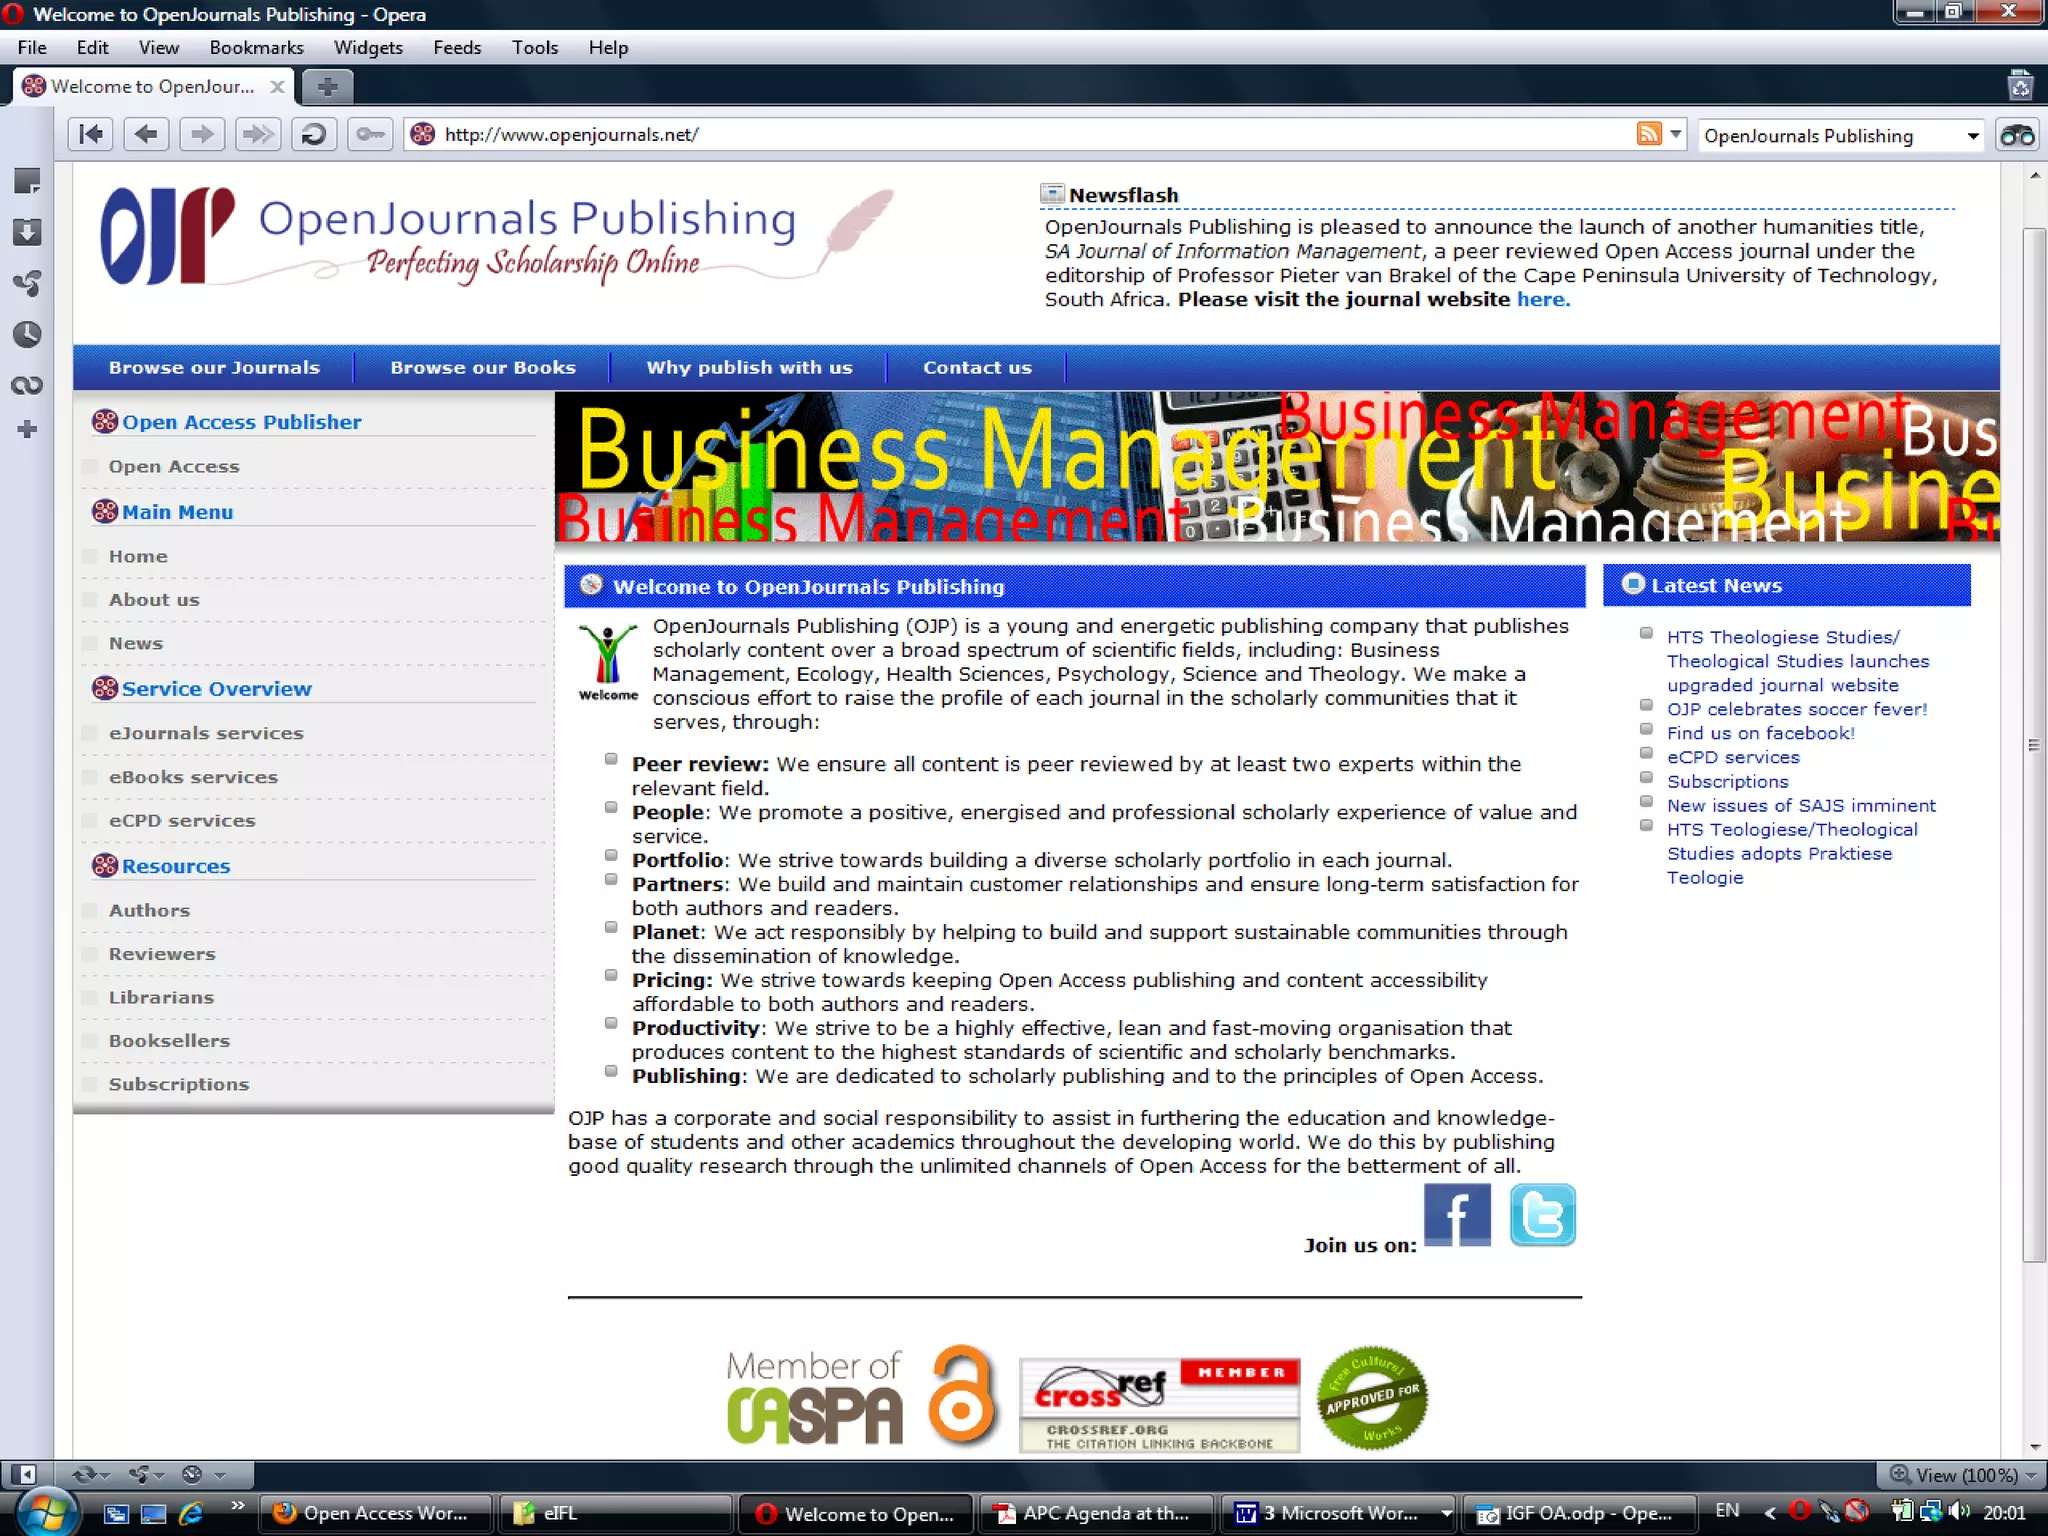Screen dimensions: 2048x1536
Task: Click the Reload page button
Action: 313,134
